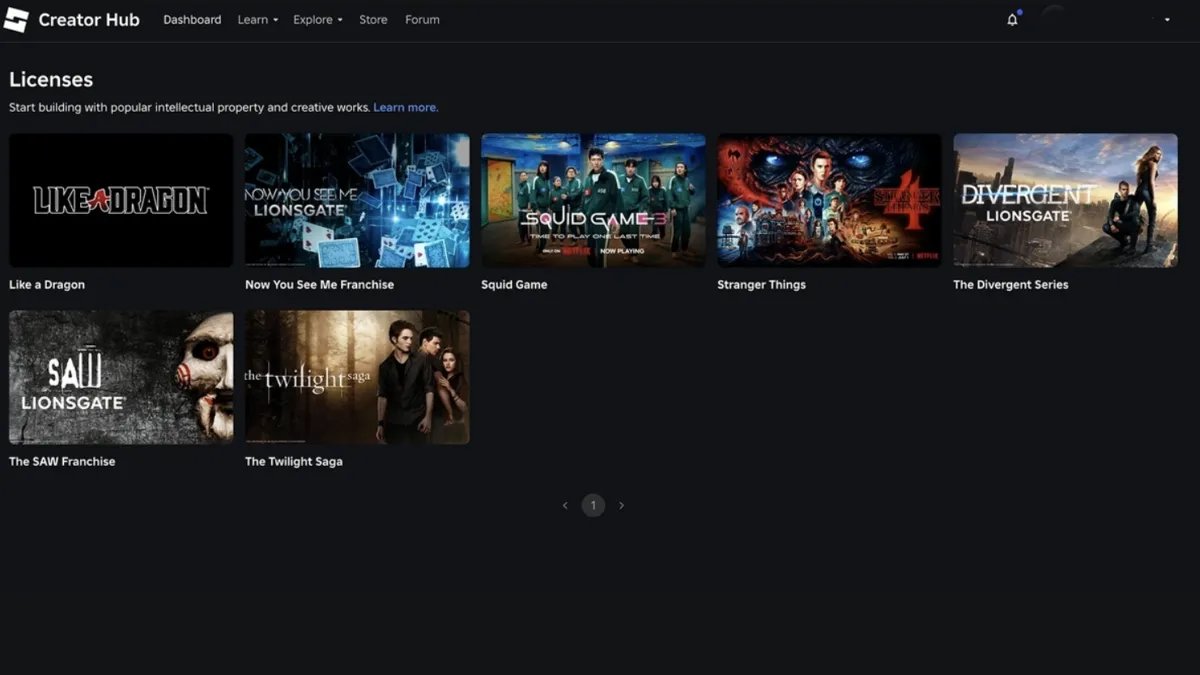Open the account dropdown arrow
Viewport: 1200px width, 675px height.
point(1167,20)
